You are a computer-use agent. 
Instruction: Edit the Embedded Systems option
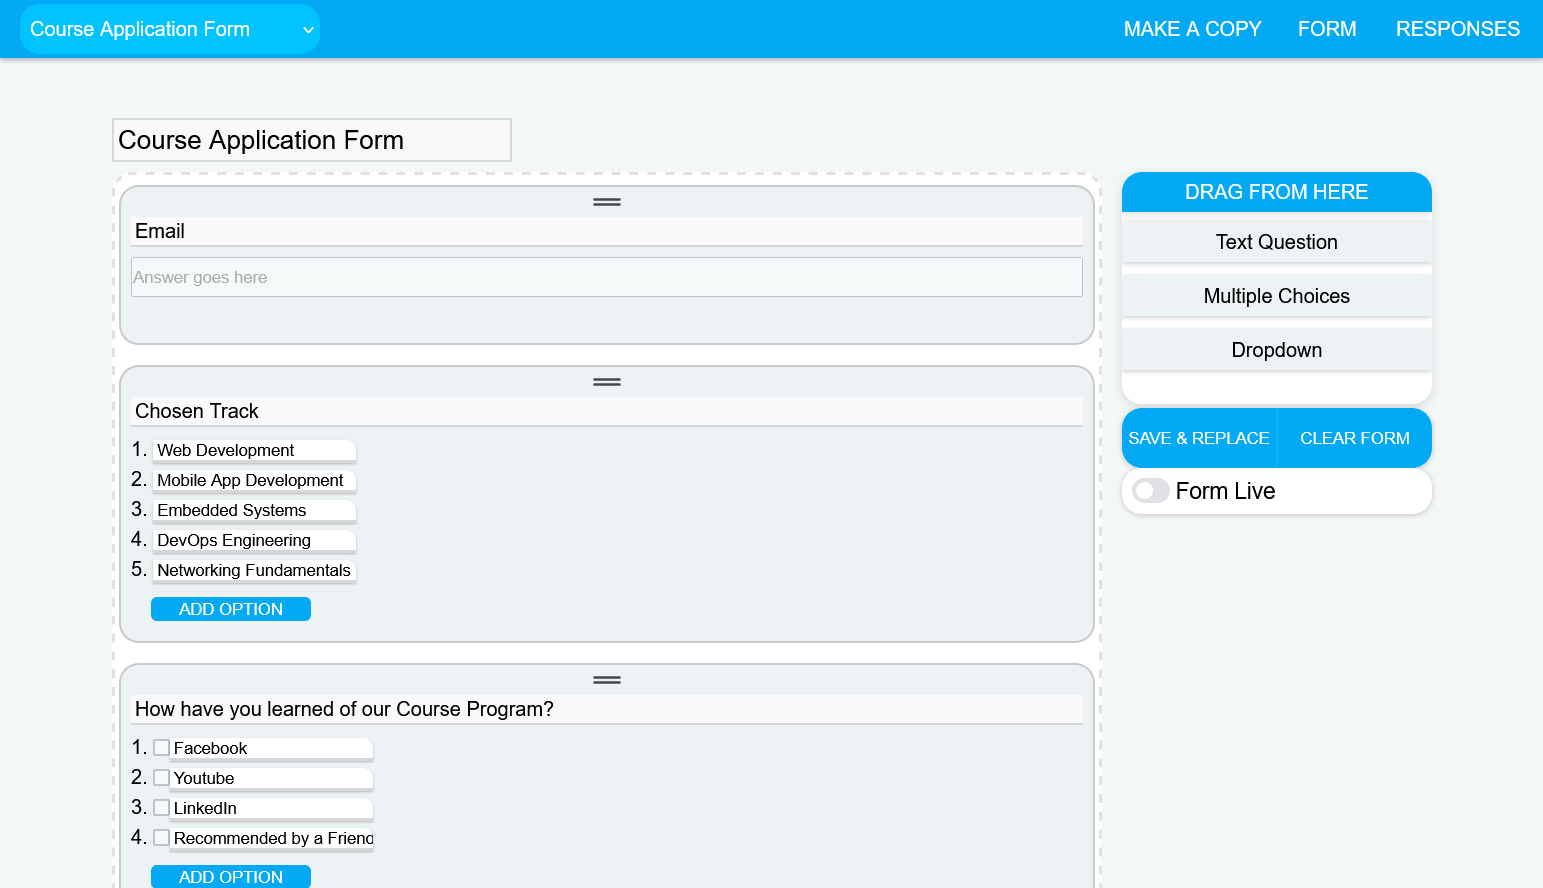(254, 511)
